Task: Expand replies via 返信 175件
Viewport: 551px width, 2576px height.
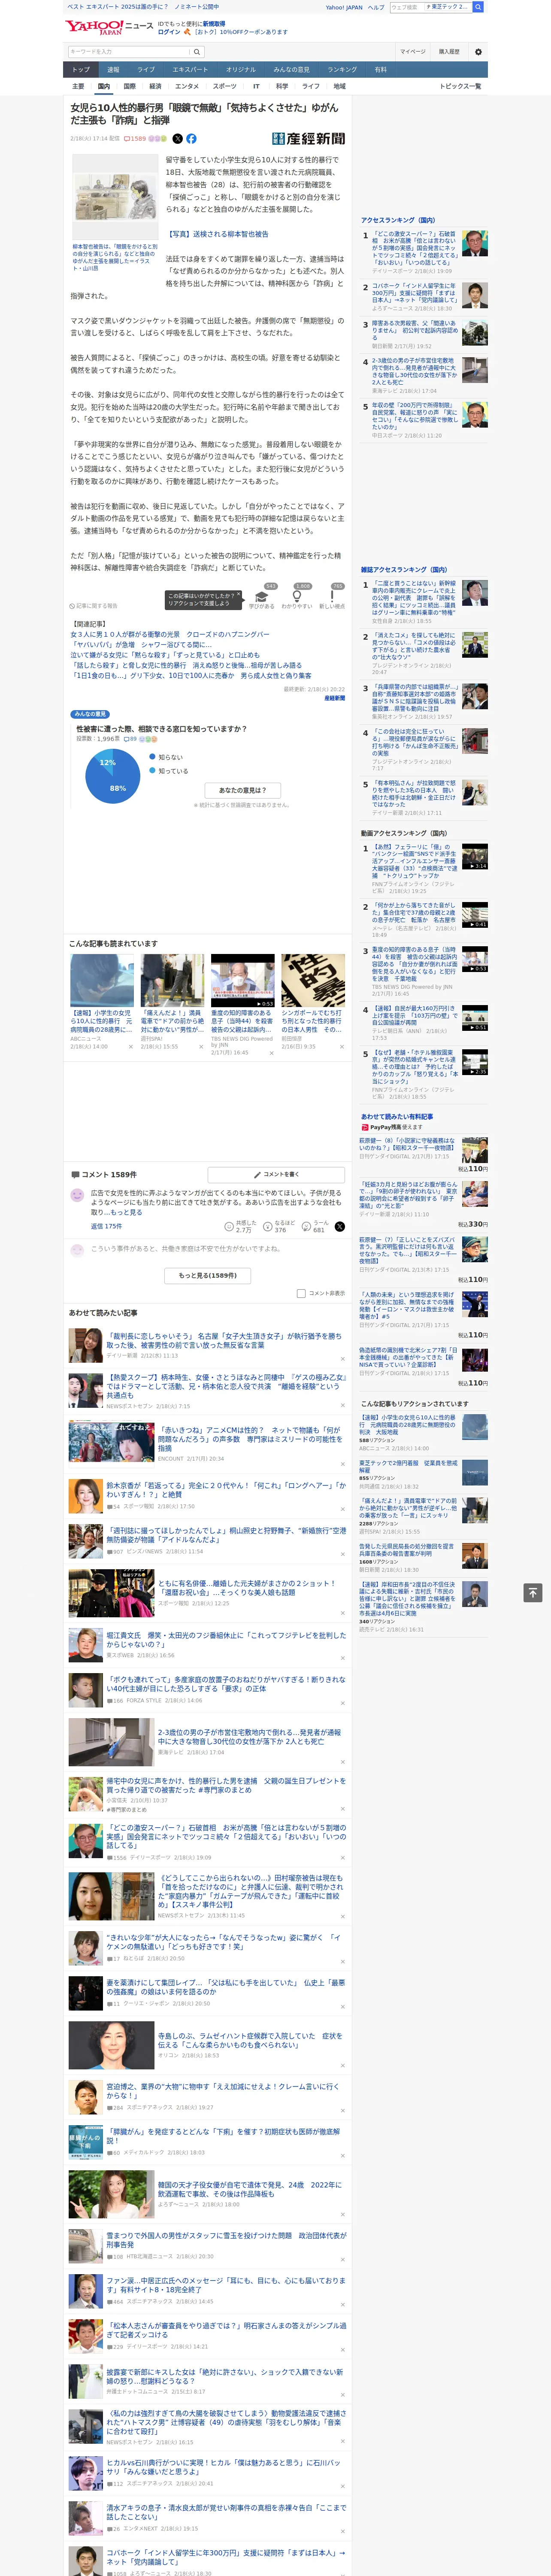Action: pos(106,1226)
